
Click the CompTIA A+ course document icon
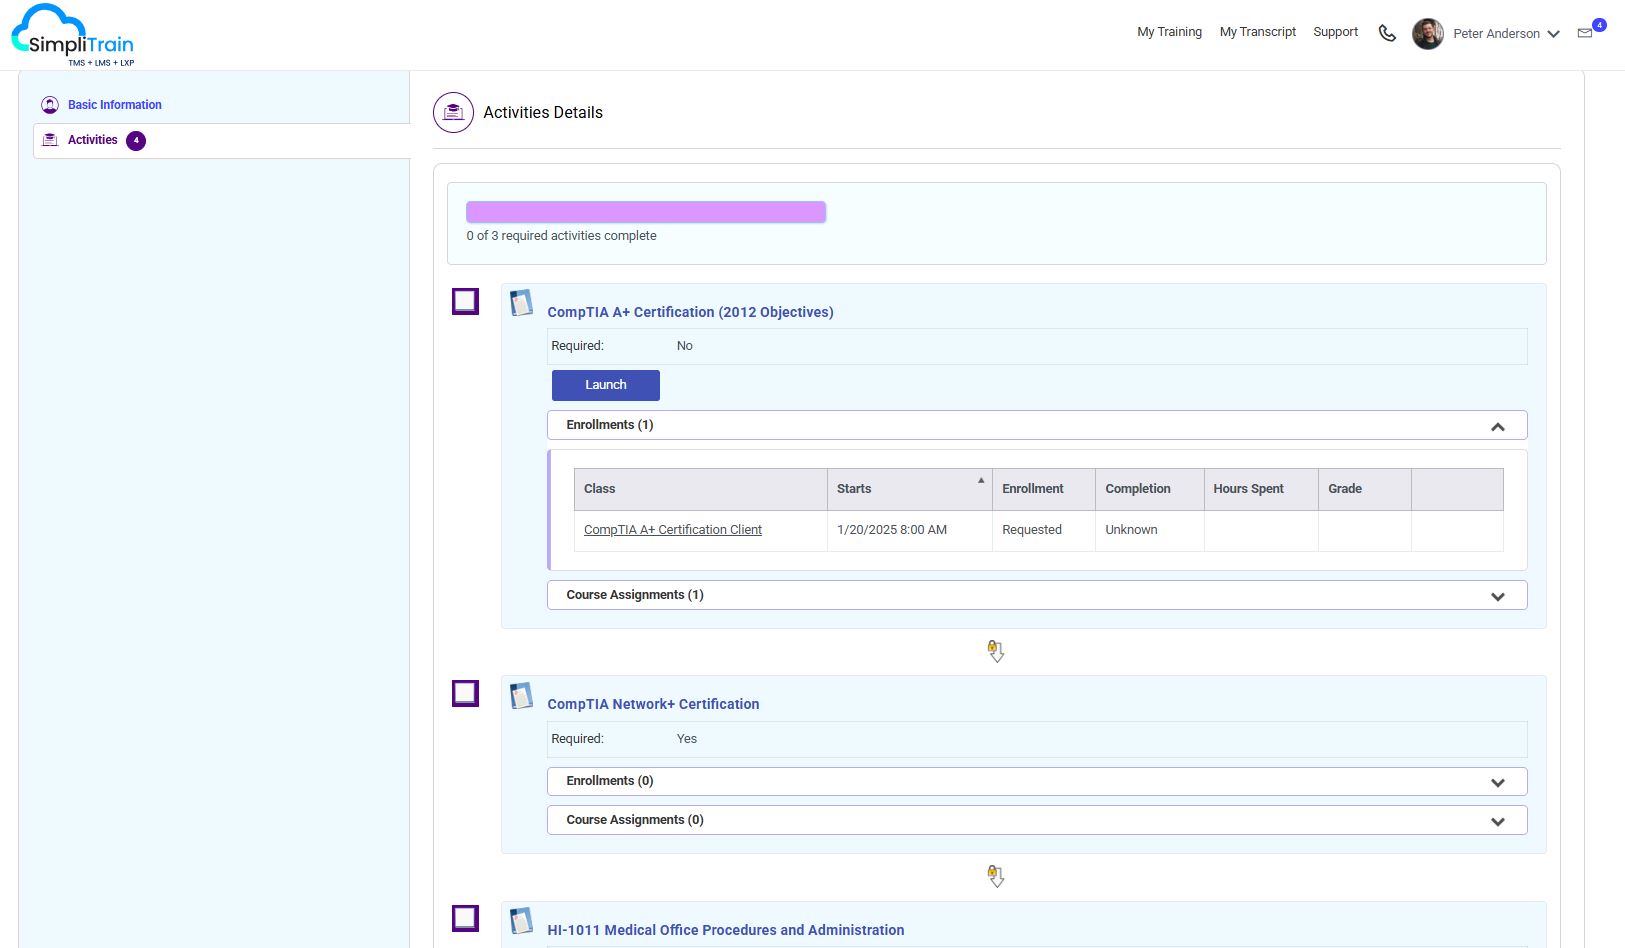coord(521,303)
